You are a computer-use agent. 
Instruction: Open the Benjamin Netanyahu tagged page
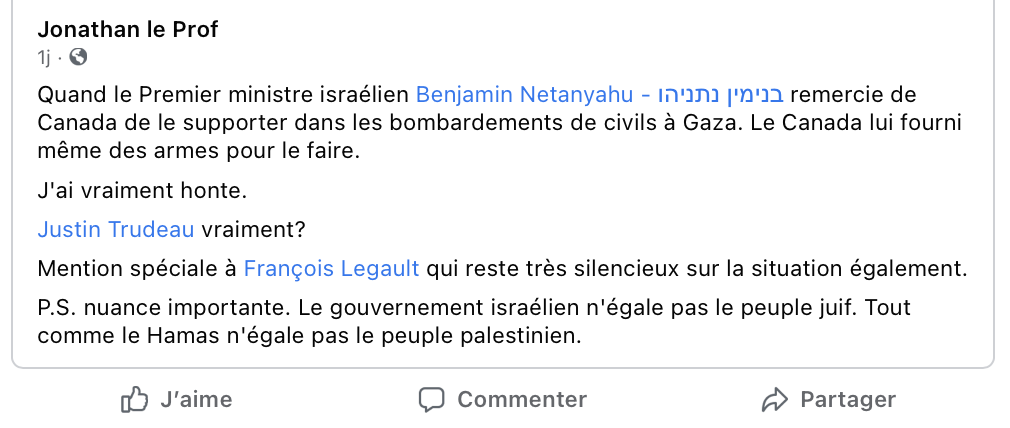click(x=524, y=96)
